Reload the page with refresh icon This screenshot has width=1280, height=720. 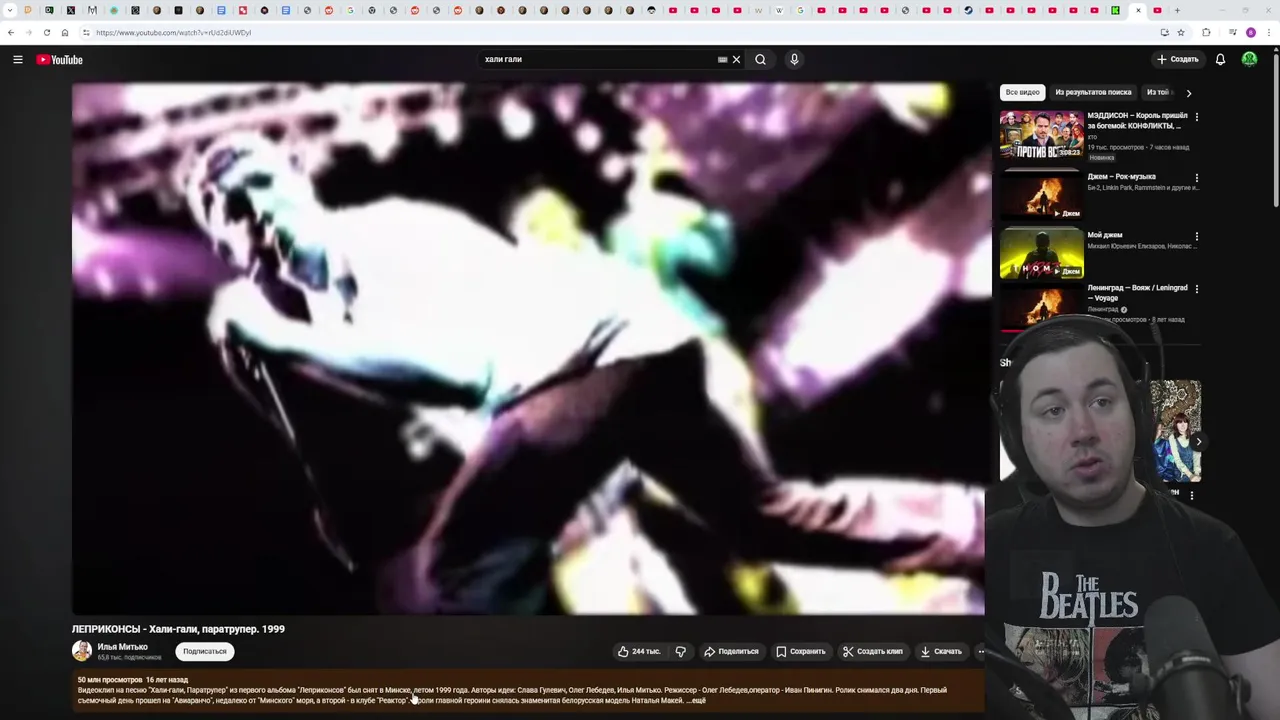click(47, 32)
